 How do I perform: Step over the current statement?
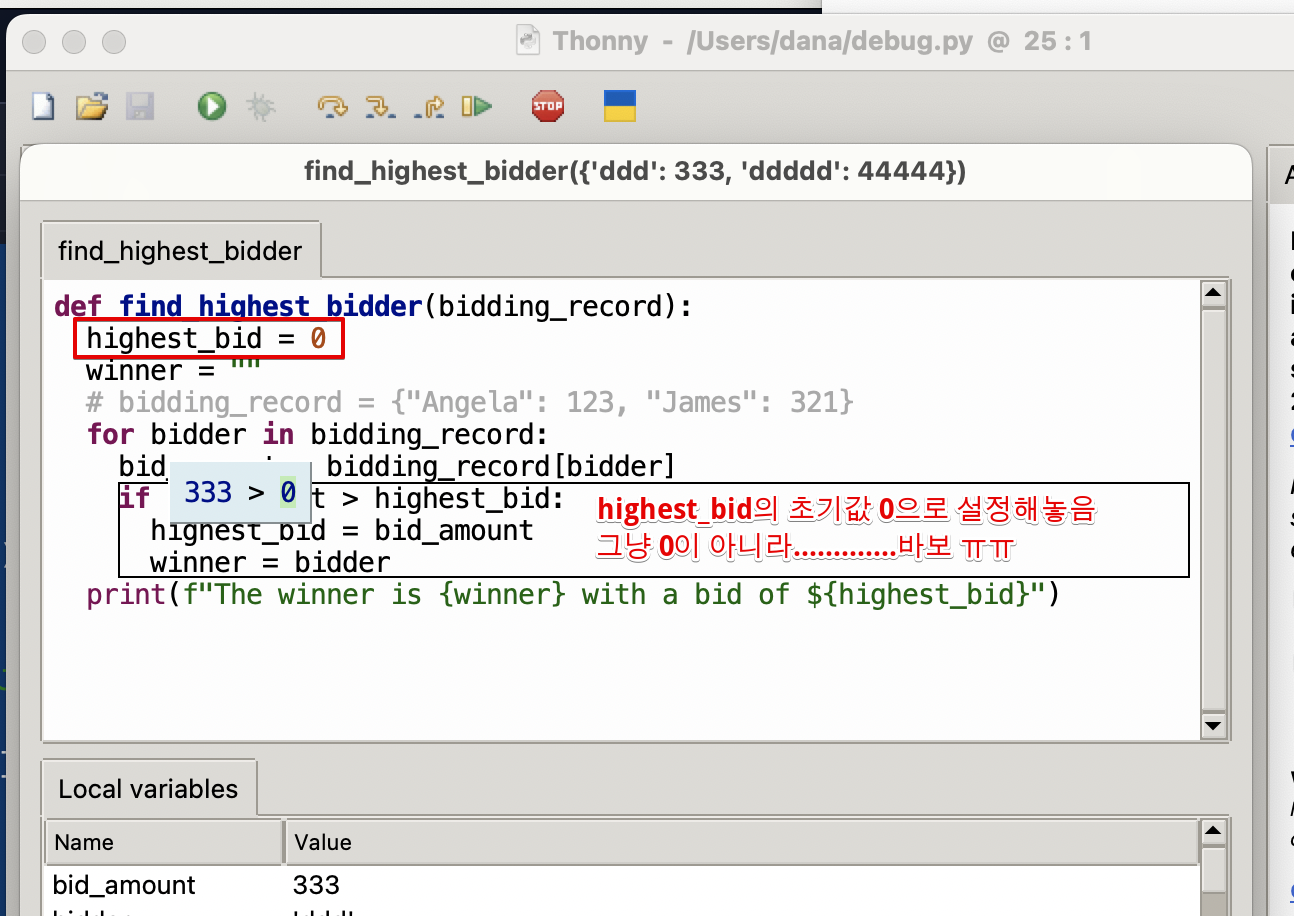point(332,106)
